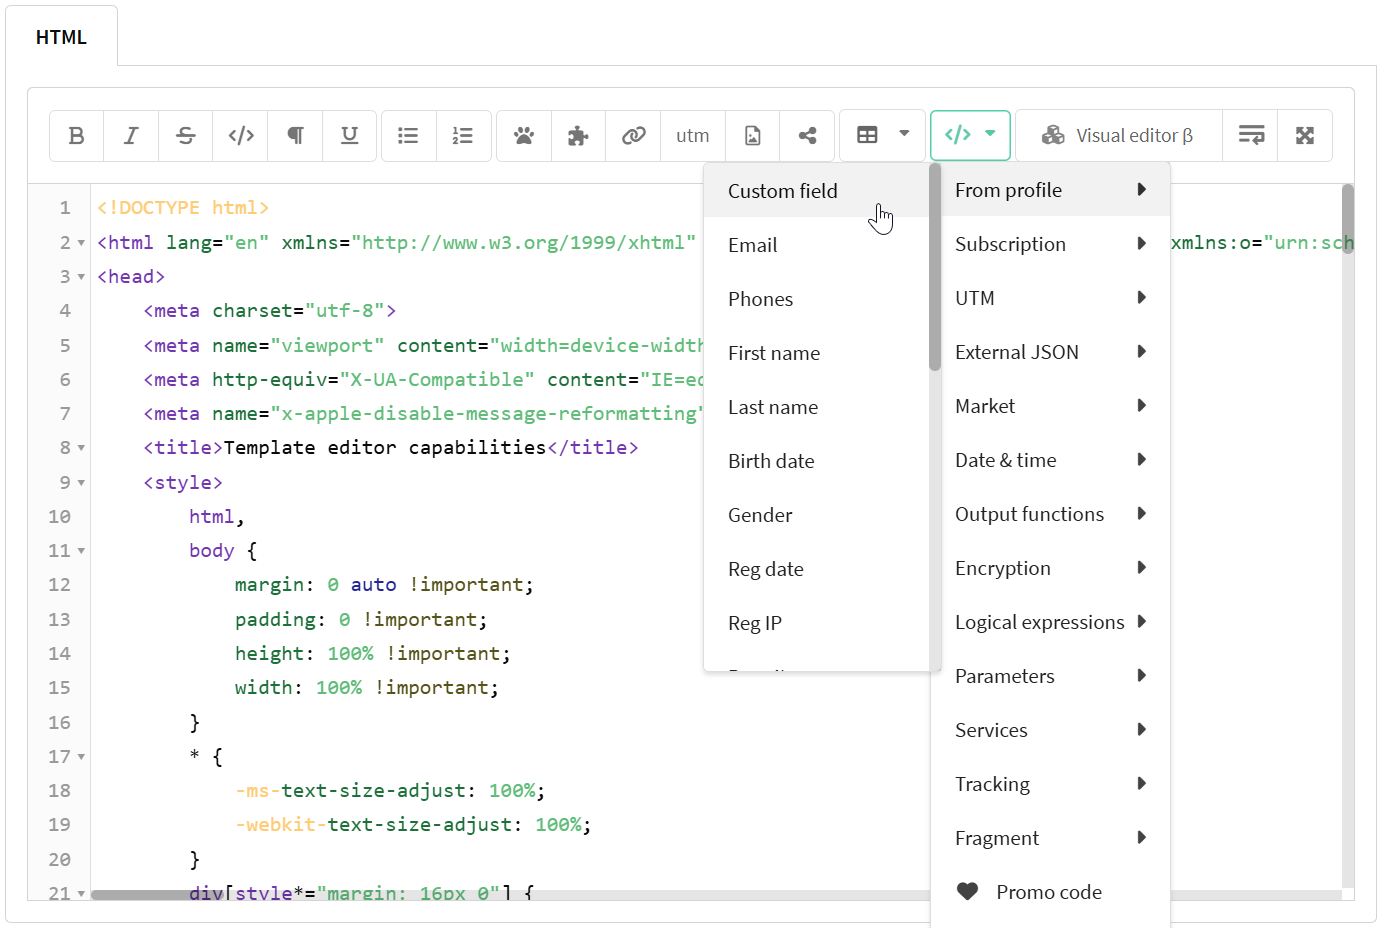Select Custom field from profile list

point(816,191)
